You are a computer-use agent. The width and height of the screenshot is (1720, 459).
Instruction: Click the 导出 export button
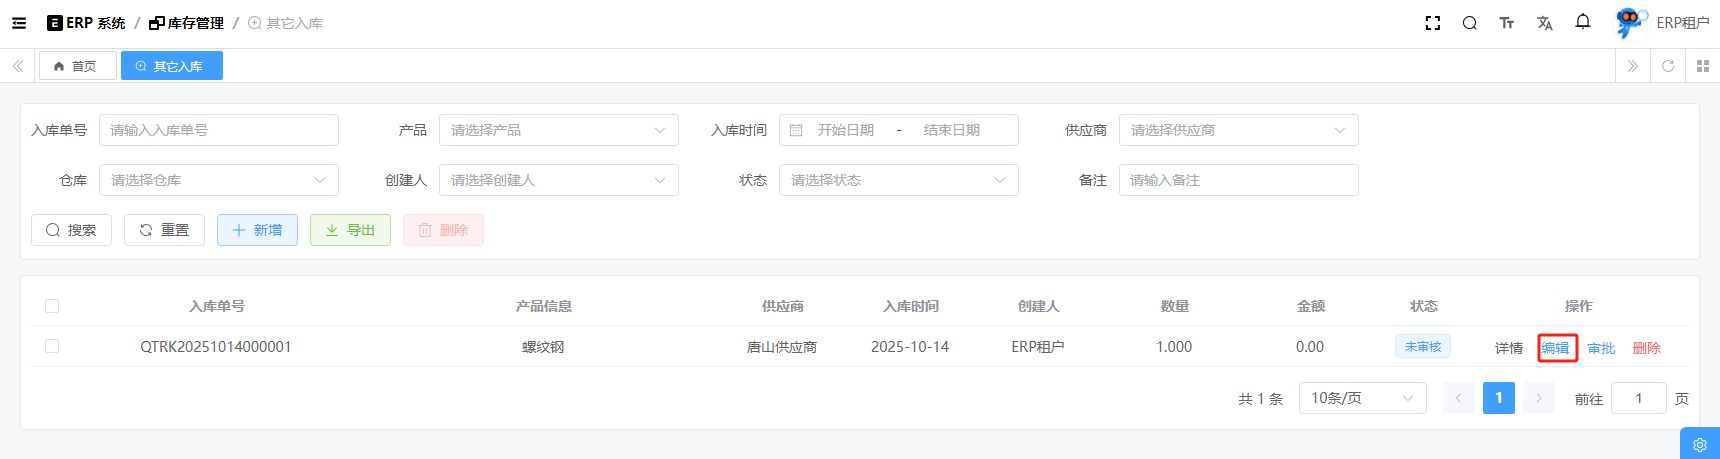(350, 230)
